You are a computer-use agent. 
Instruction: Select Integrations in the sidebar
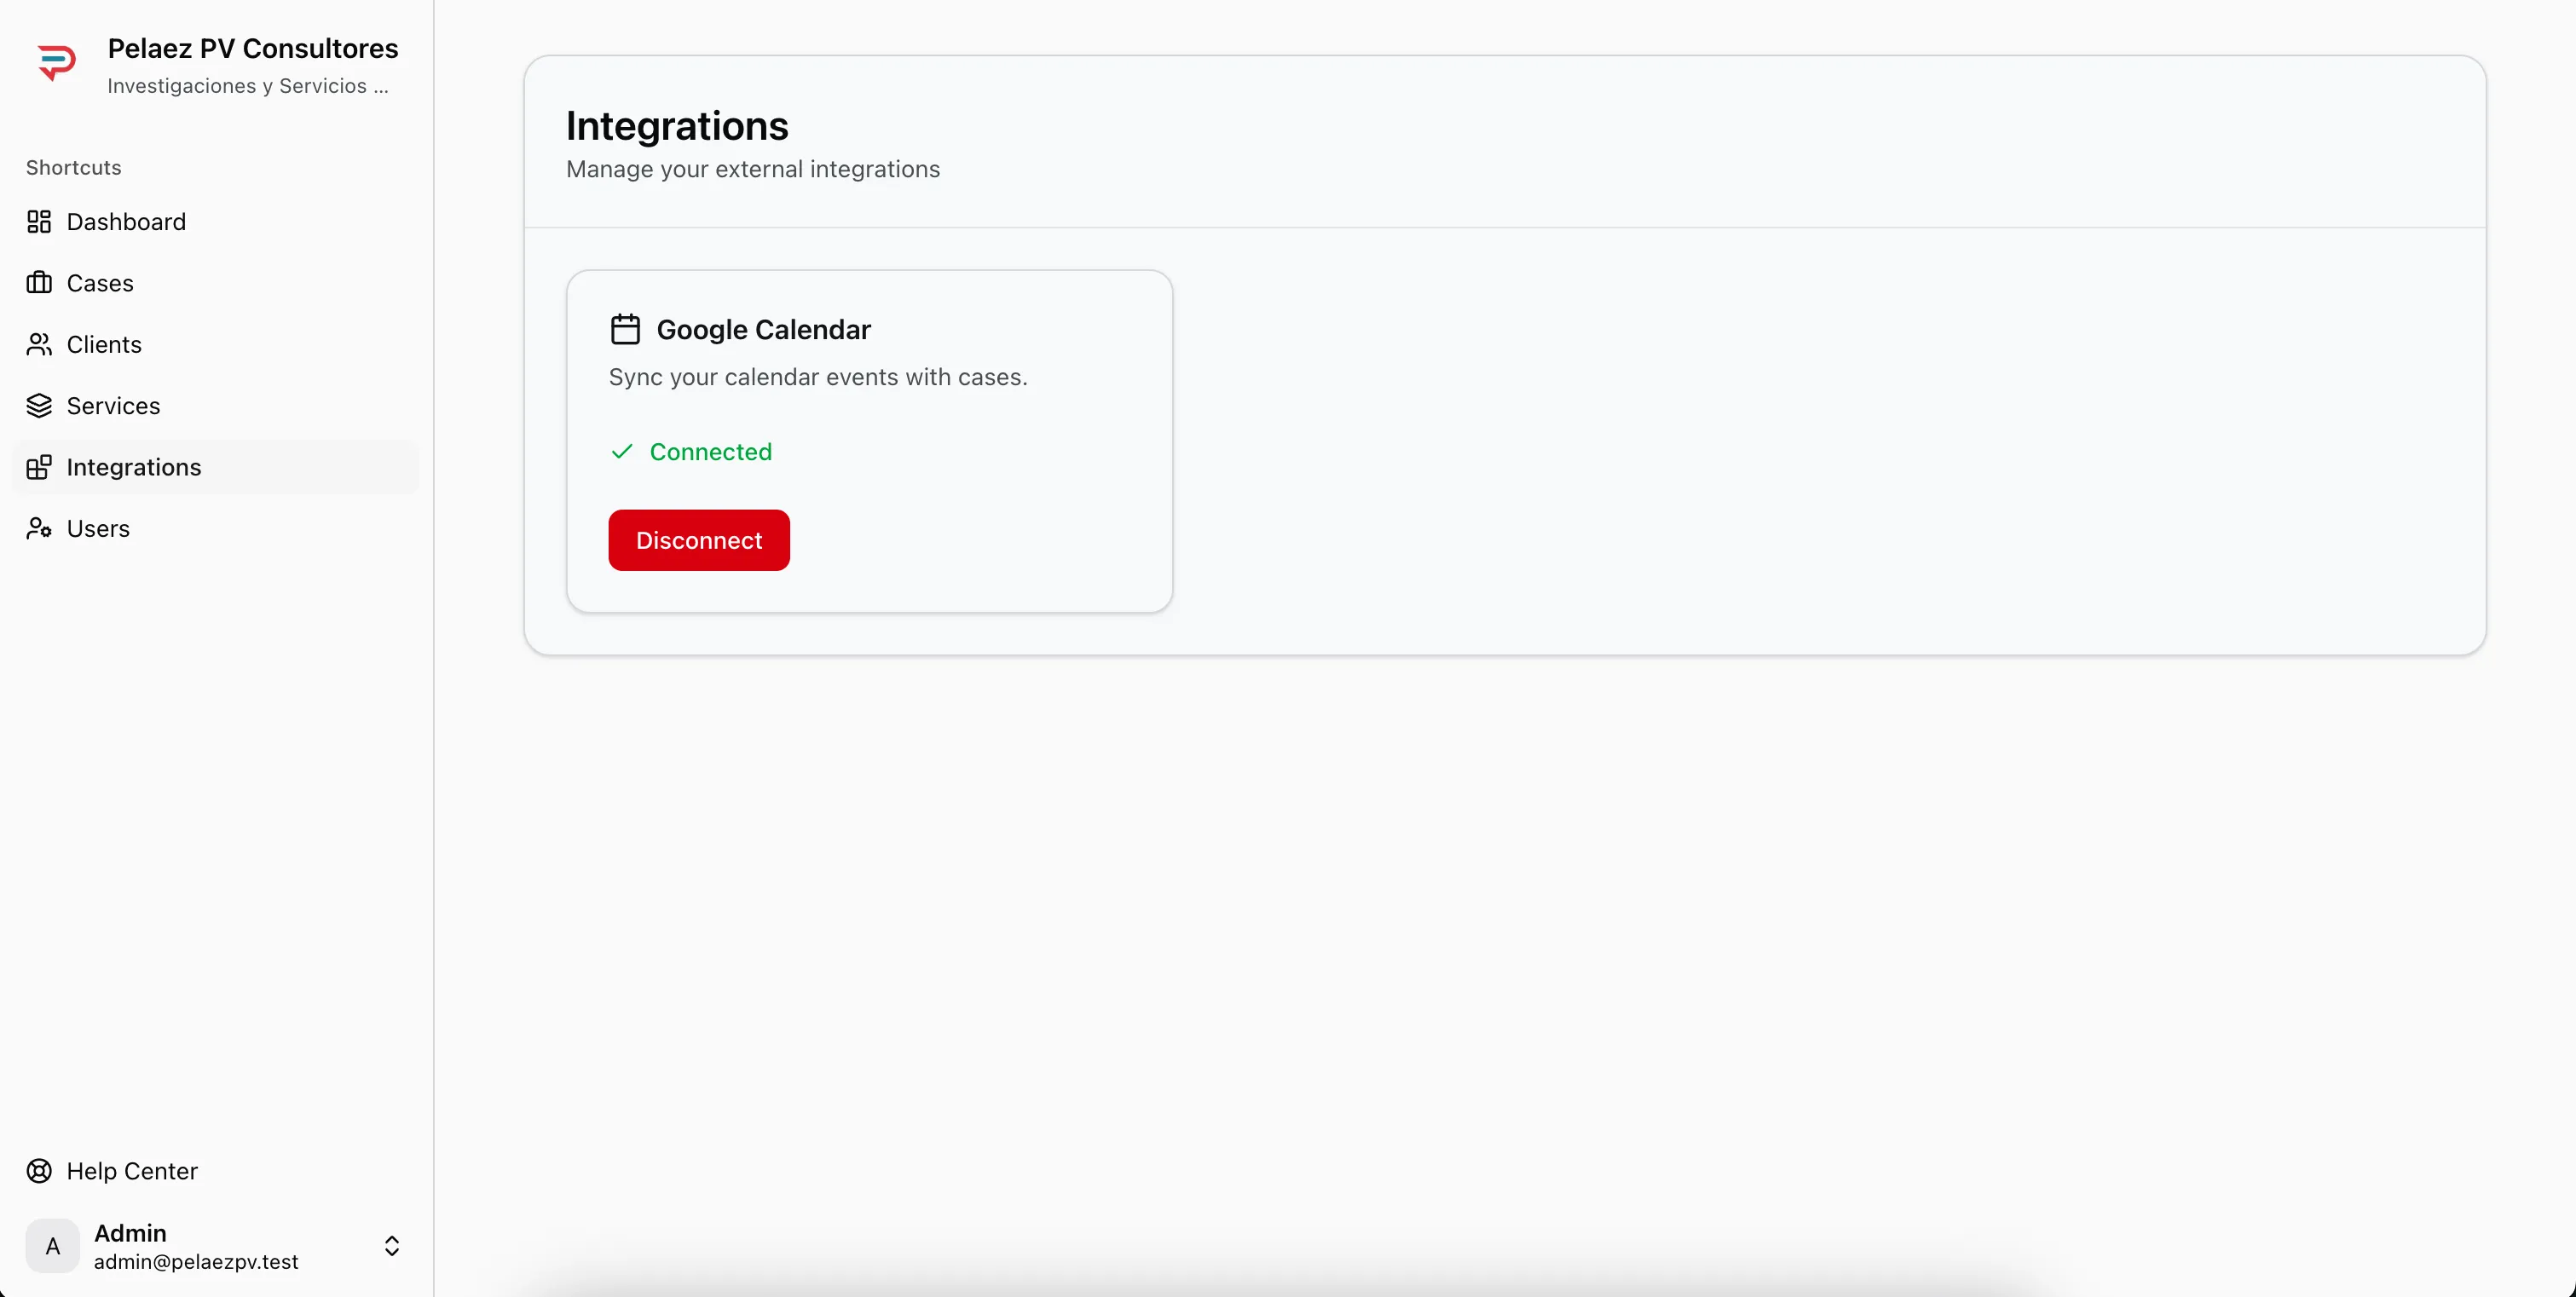tap(132, 467)
